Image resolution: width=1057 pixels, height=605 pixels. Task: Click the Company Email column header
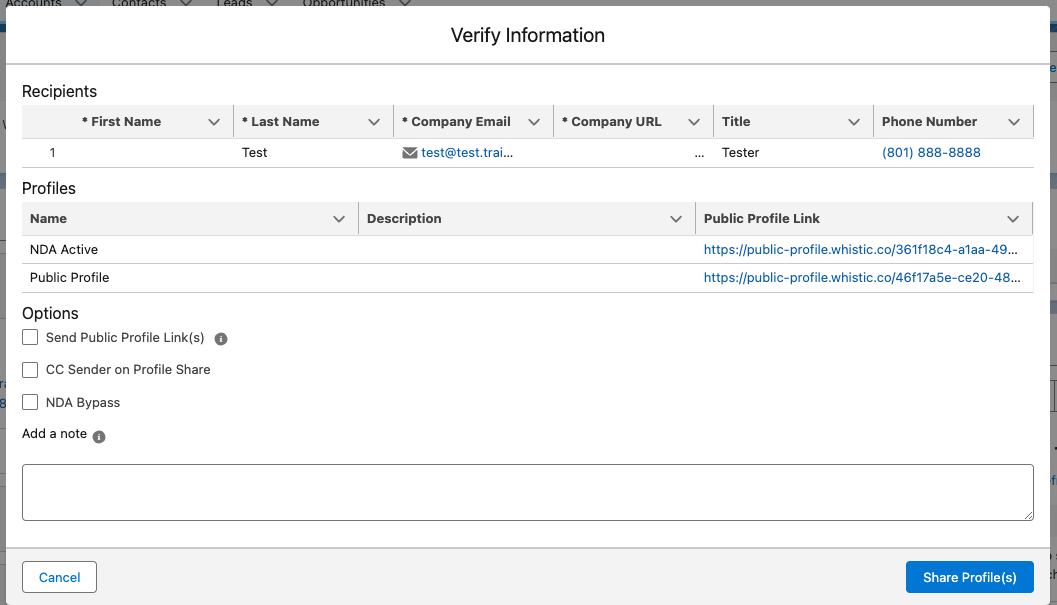456,122
